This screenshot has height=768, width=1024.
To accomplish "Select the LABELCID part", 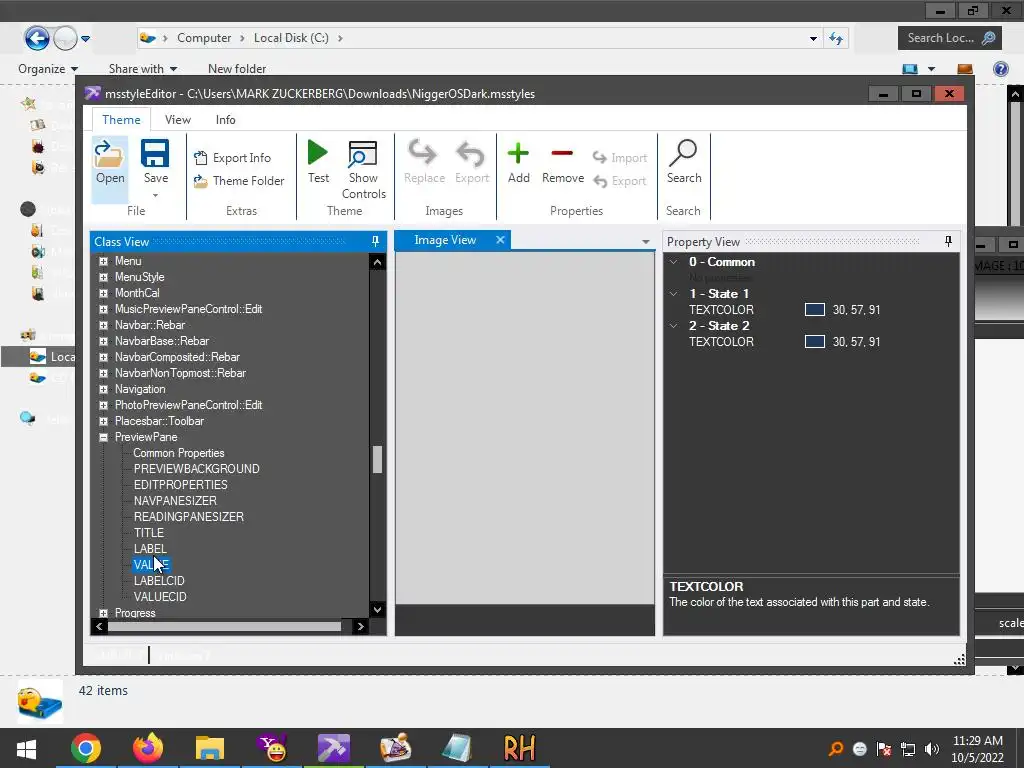I will click(x=159, y=581).
